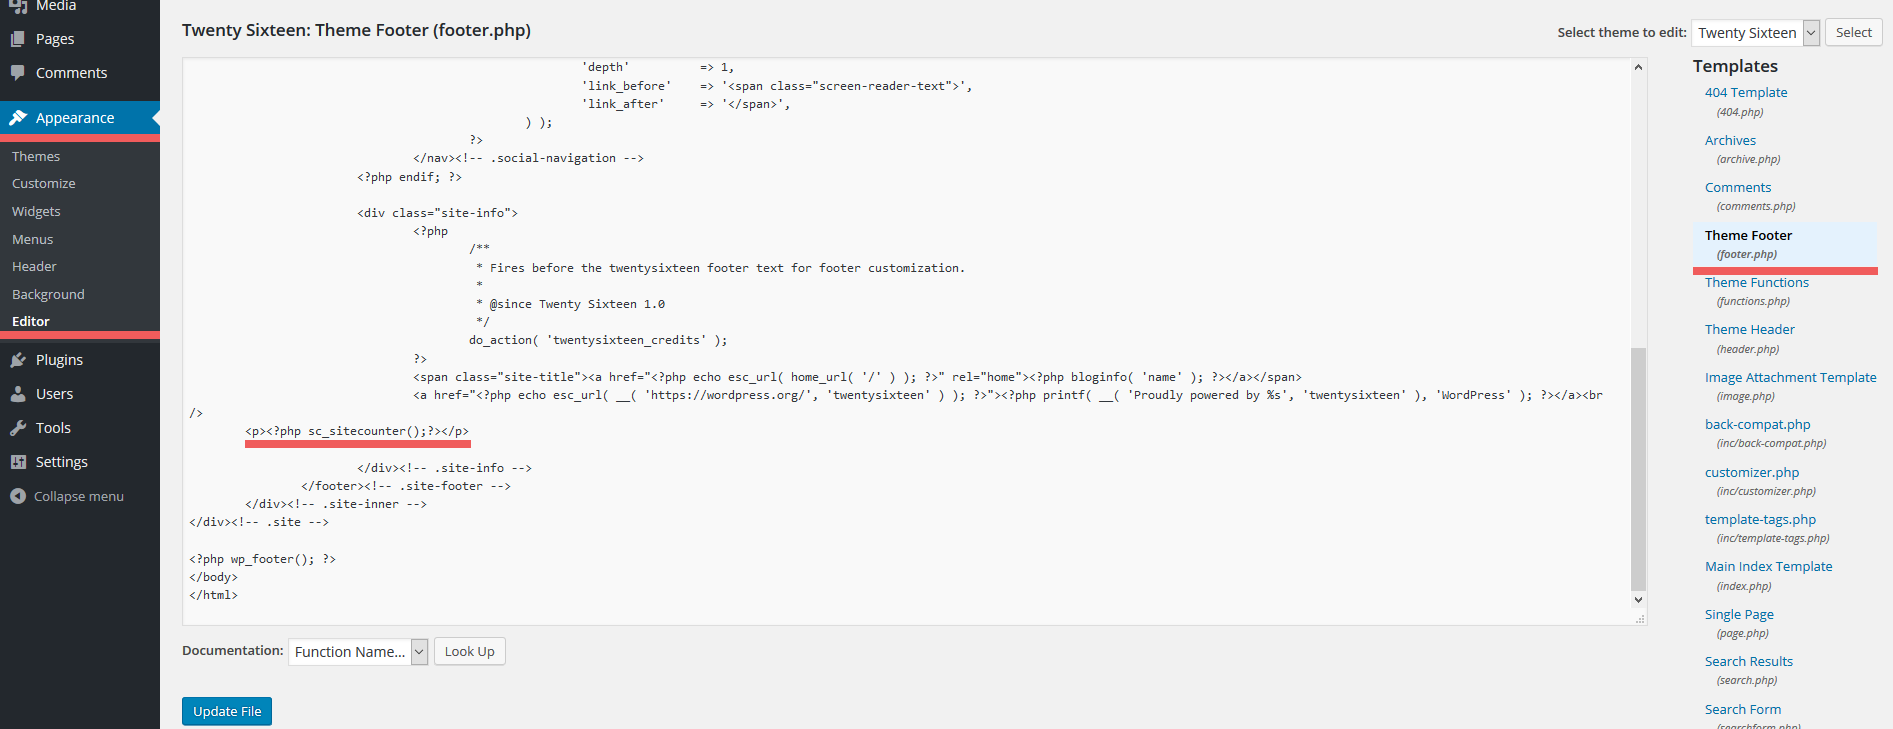Click the code editor scrollbar up arrow
1893x729 pixels.
point(1638,68)
